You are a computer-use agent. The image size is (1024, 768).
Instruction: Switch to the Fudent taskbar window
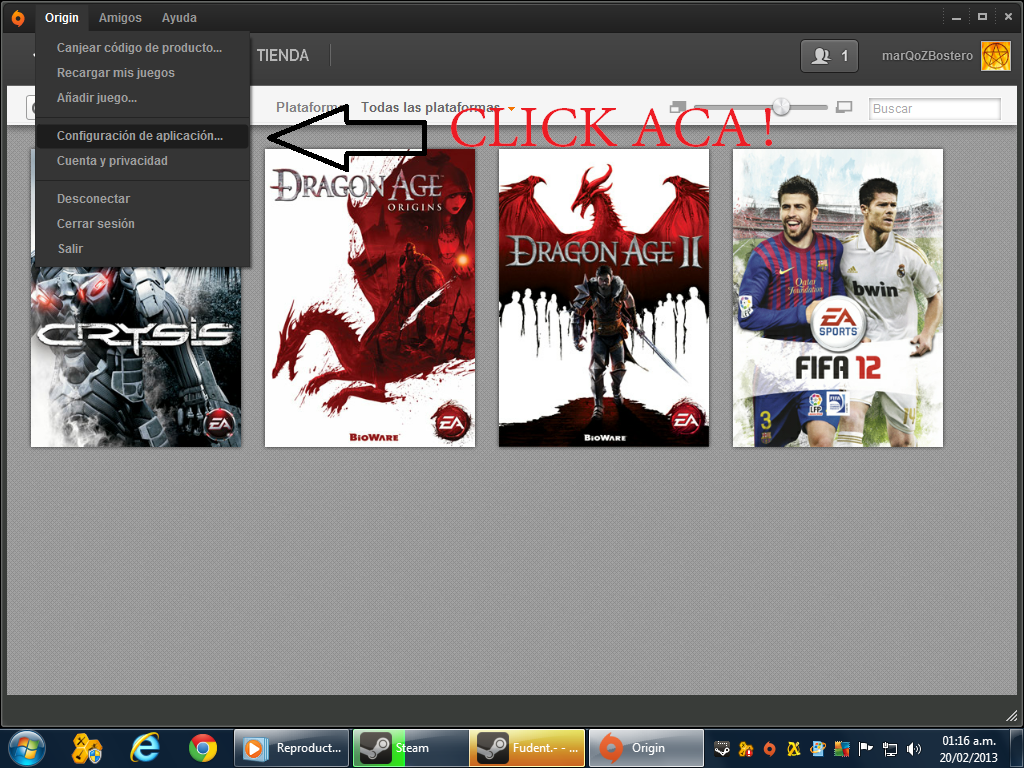tap(527, 748)
